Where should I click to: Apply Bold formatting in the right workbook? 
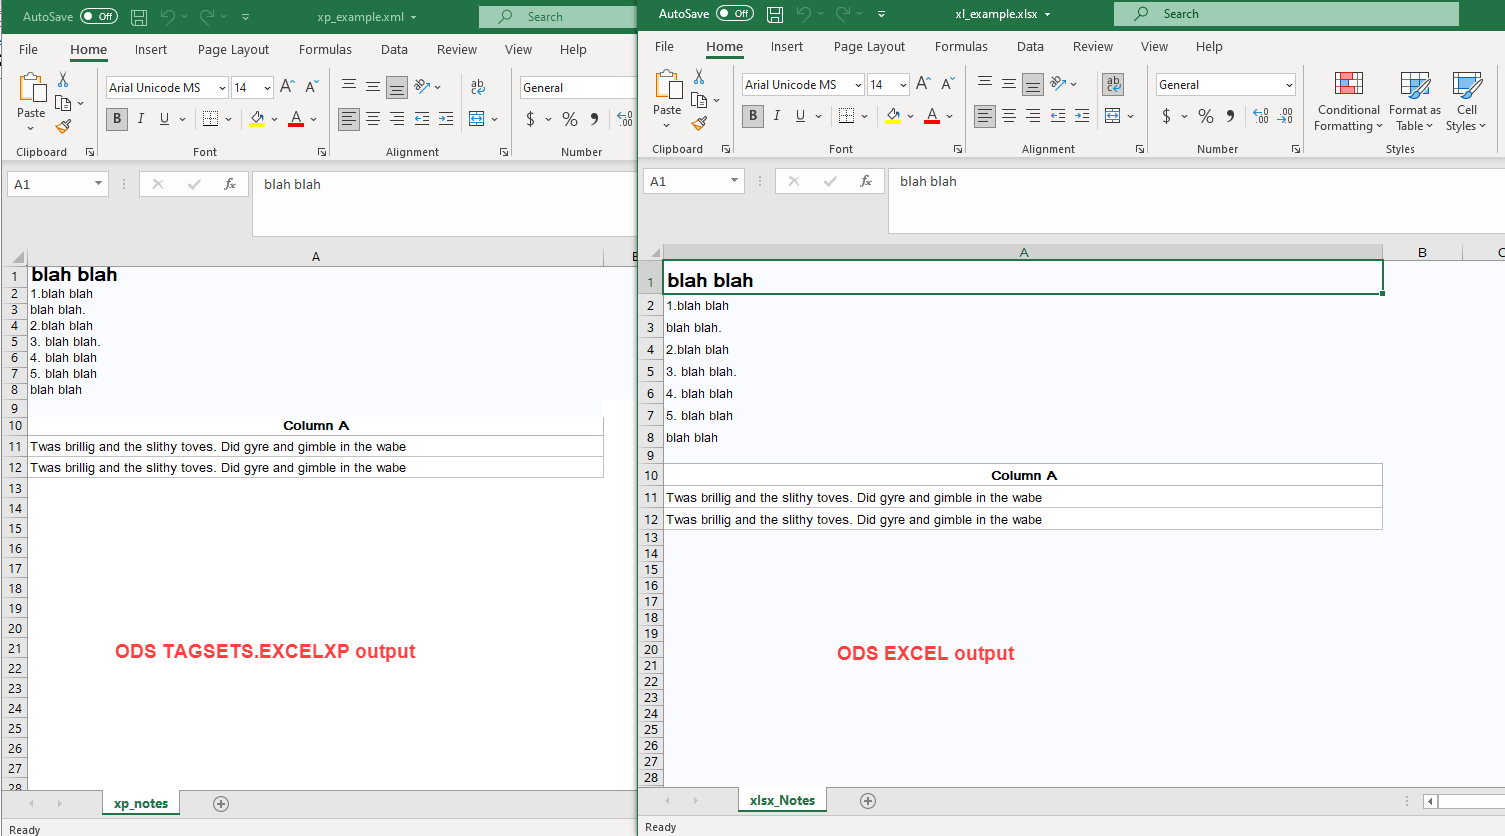point(753,116)
